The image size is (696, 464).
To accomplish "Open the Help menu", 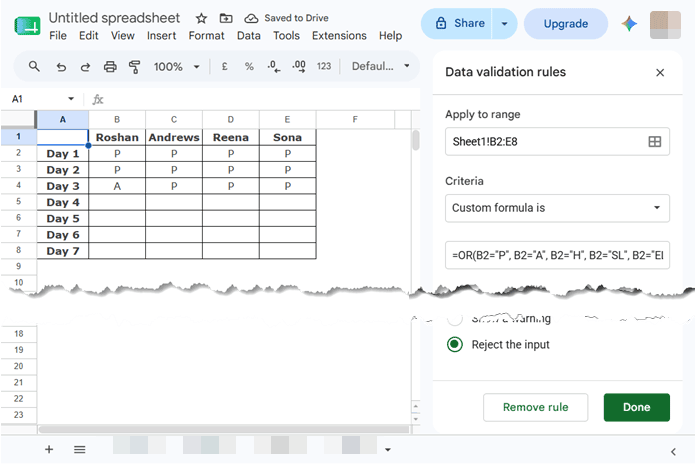I will tap(390, 36).
